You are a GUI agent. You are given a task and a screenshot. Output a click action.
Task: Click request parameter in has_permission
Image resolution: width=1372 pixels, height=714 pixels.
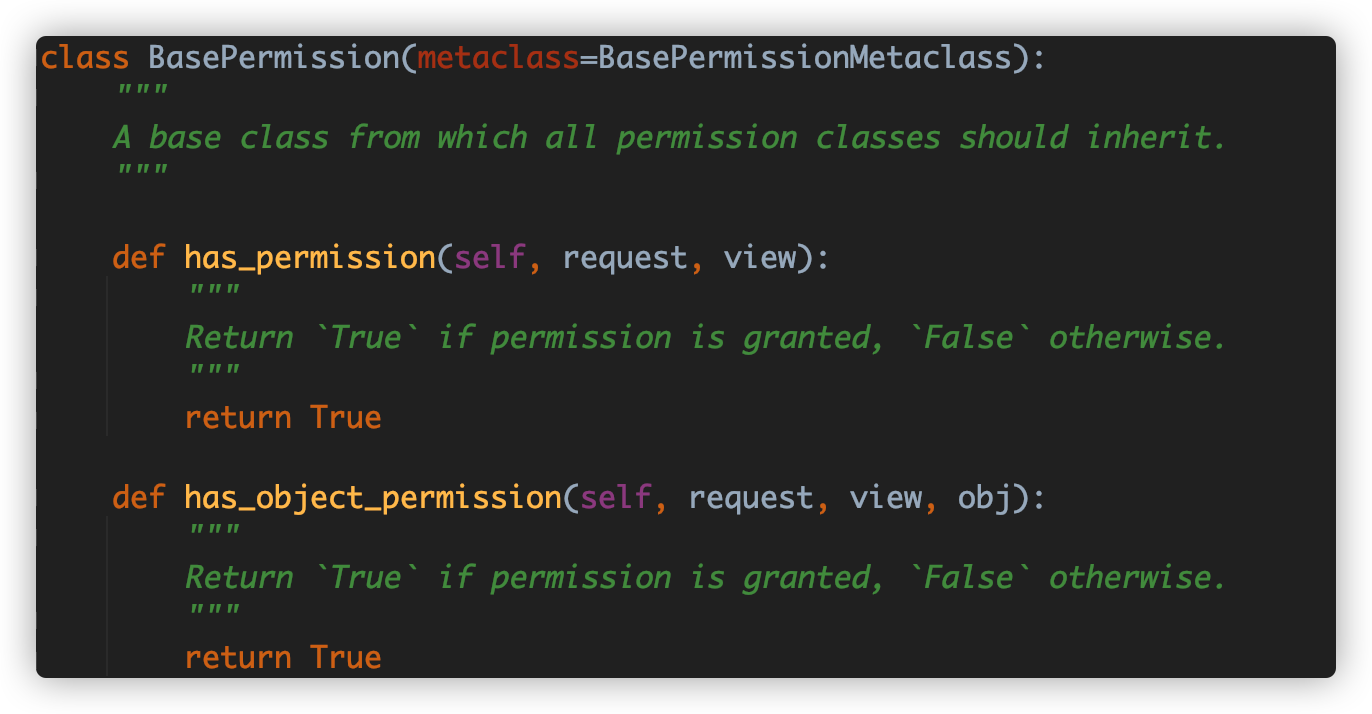click(x=625, y=258)
